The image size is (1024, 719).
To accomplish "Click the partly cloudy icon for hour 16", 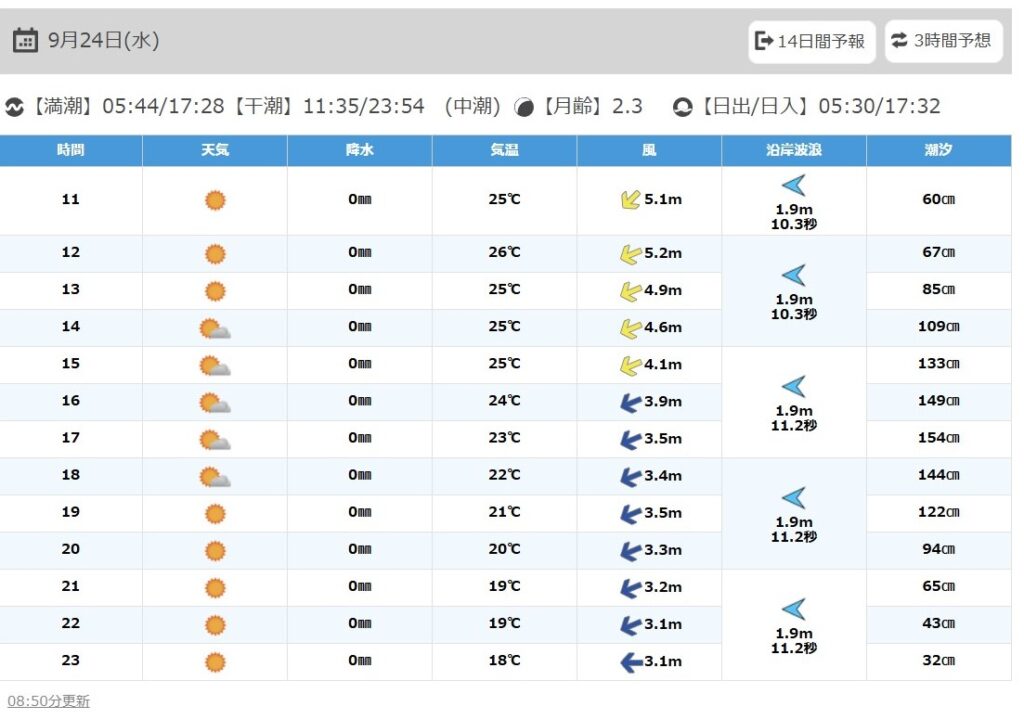I will 215,403.
